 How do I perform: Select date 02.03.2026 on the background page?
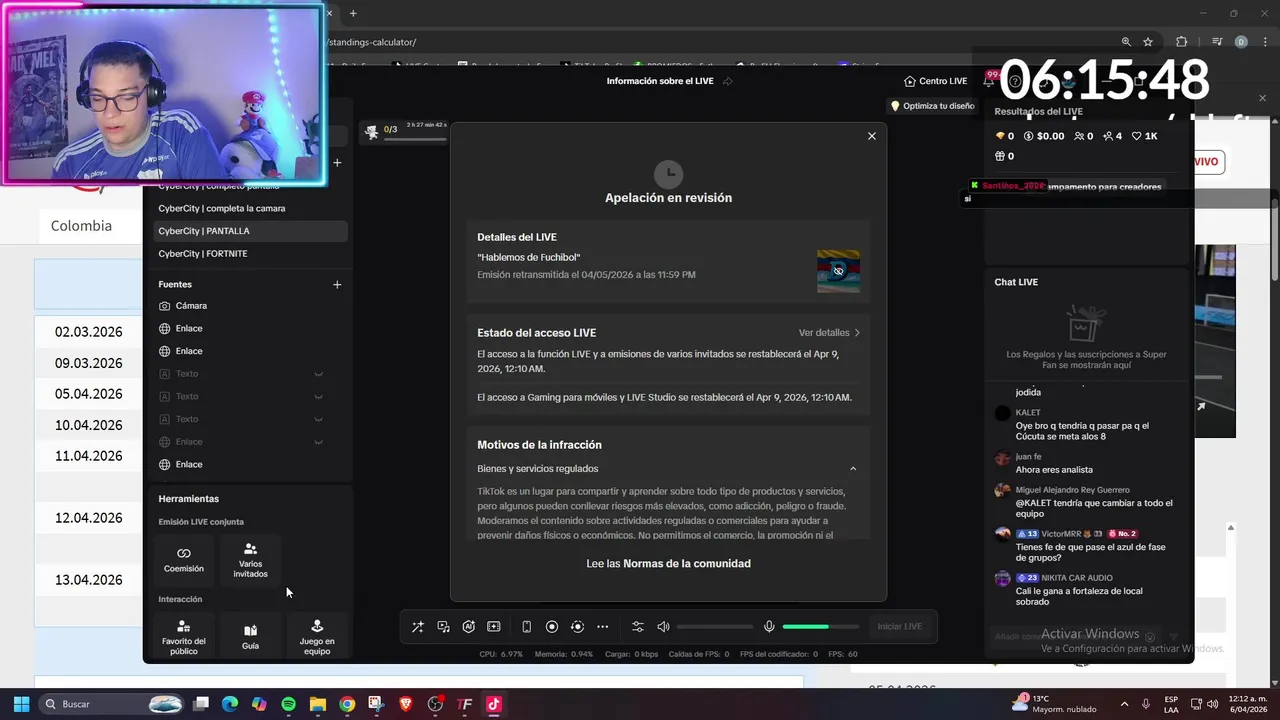point(89,332)
